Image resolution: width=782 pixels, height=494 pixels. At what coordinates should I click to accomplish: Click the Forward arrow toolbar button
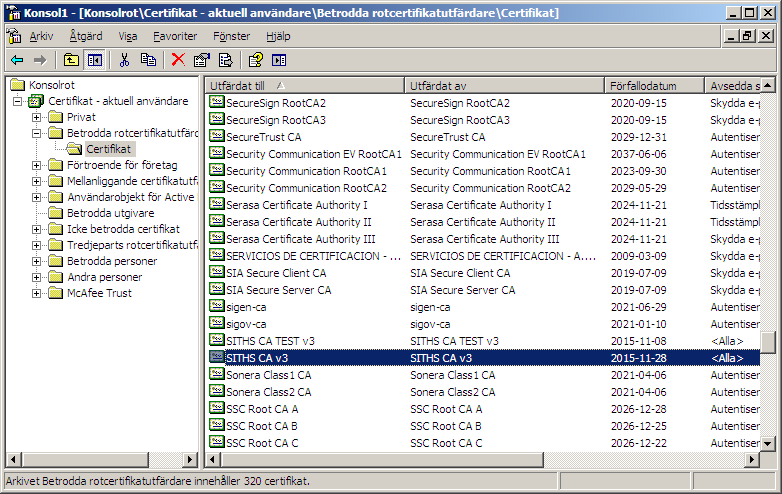40,60
